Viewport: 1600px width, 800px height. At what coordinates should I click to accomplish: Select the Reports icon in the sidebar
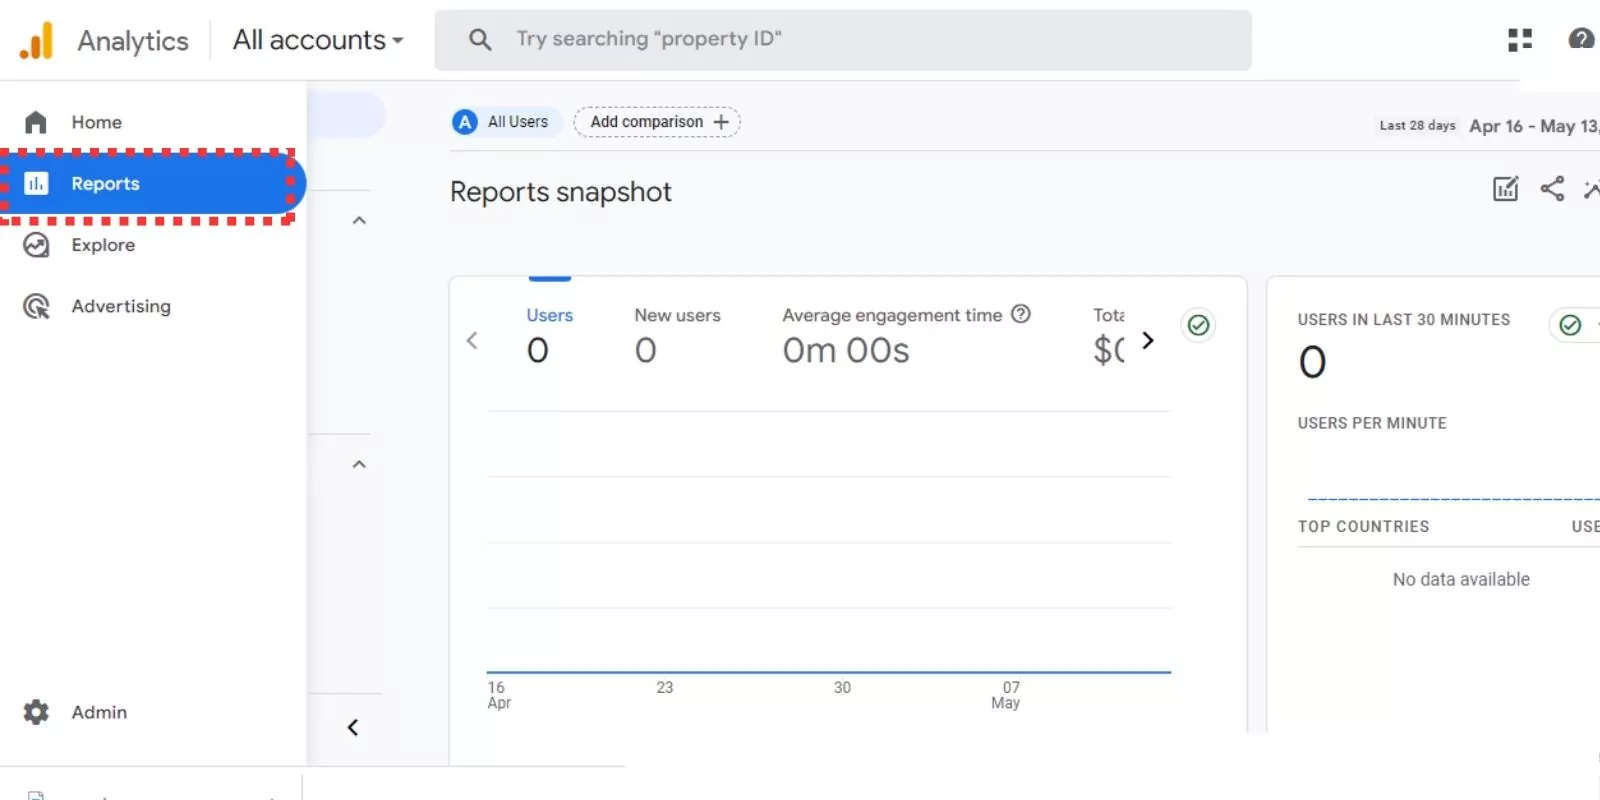point(36,183)
